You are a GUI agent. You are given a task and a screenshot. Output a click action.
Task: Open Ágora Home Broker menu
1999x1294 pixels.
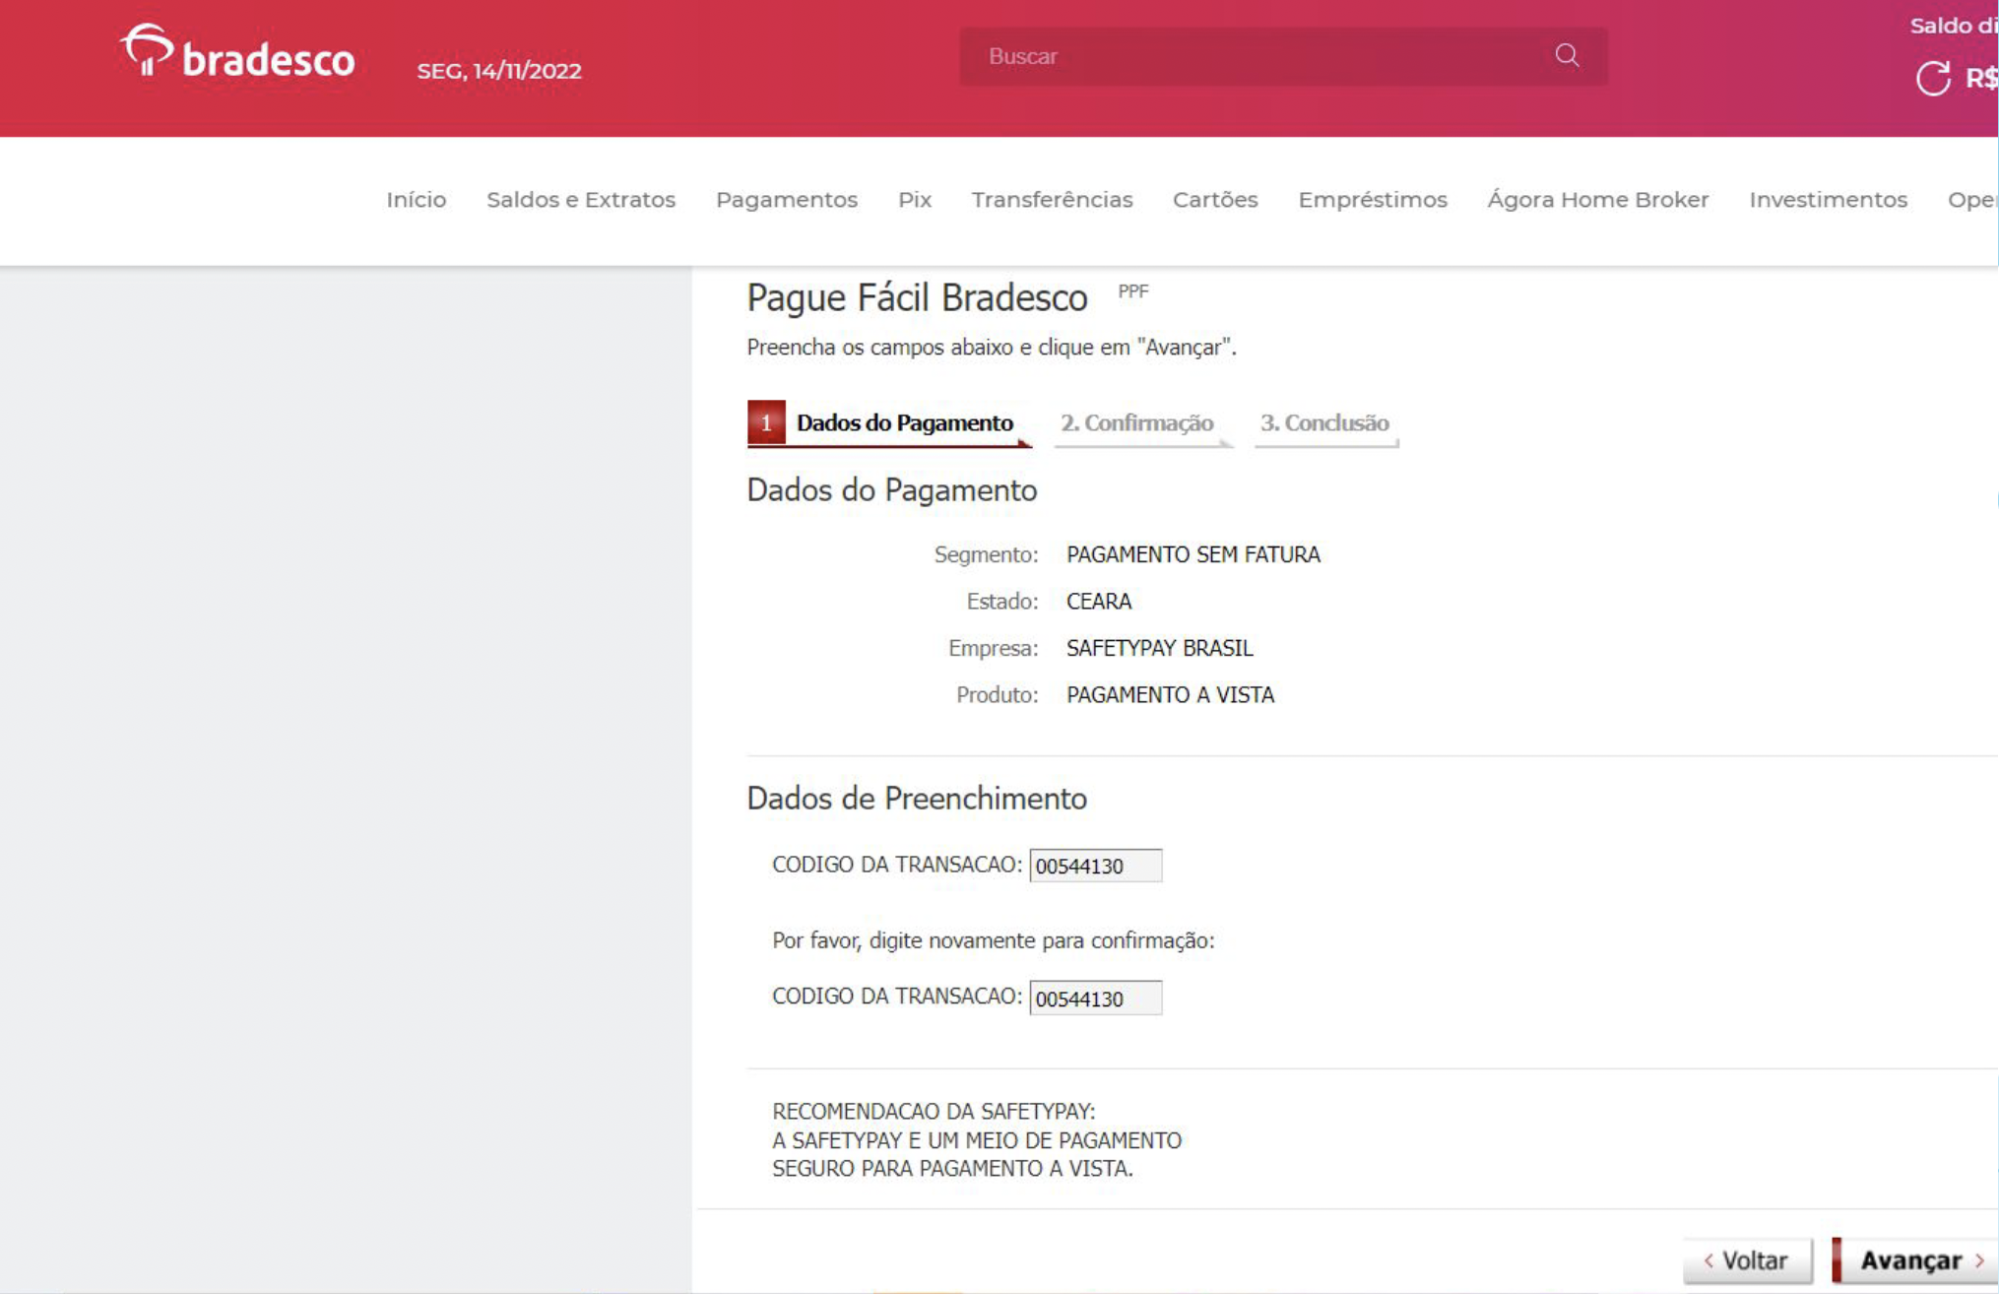1597,199
